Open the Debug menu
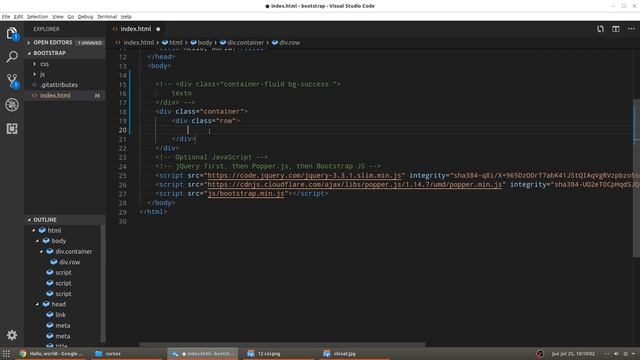 [x=85, y=17]
